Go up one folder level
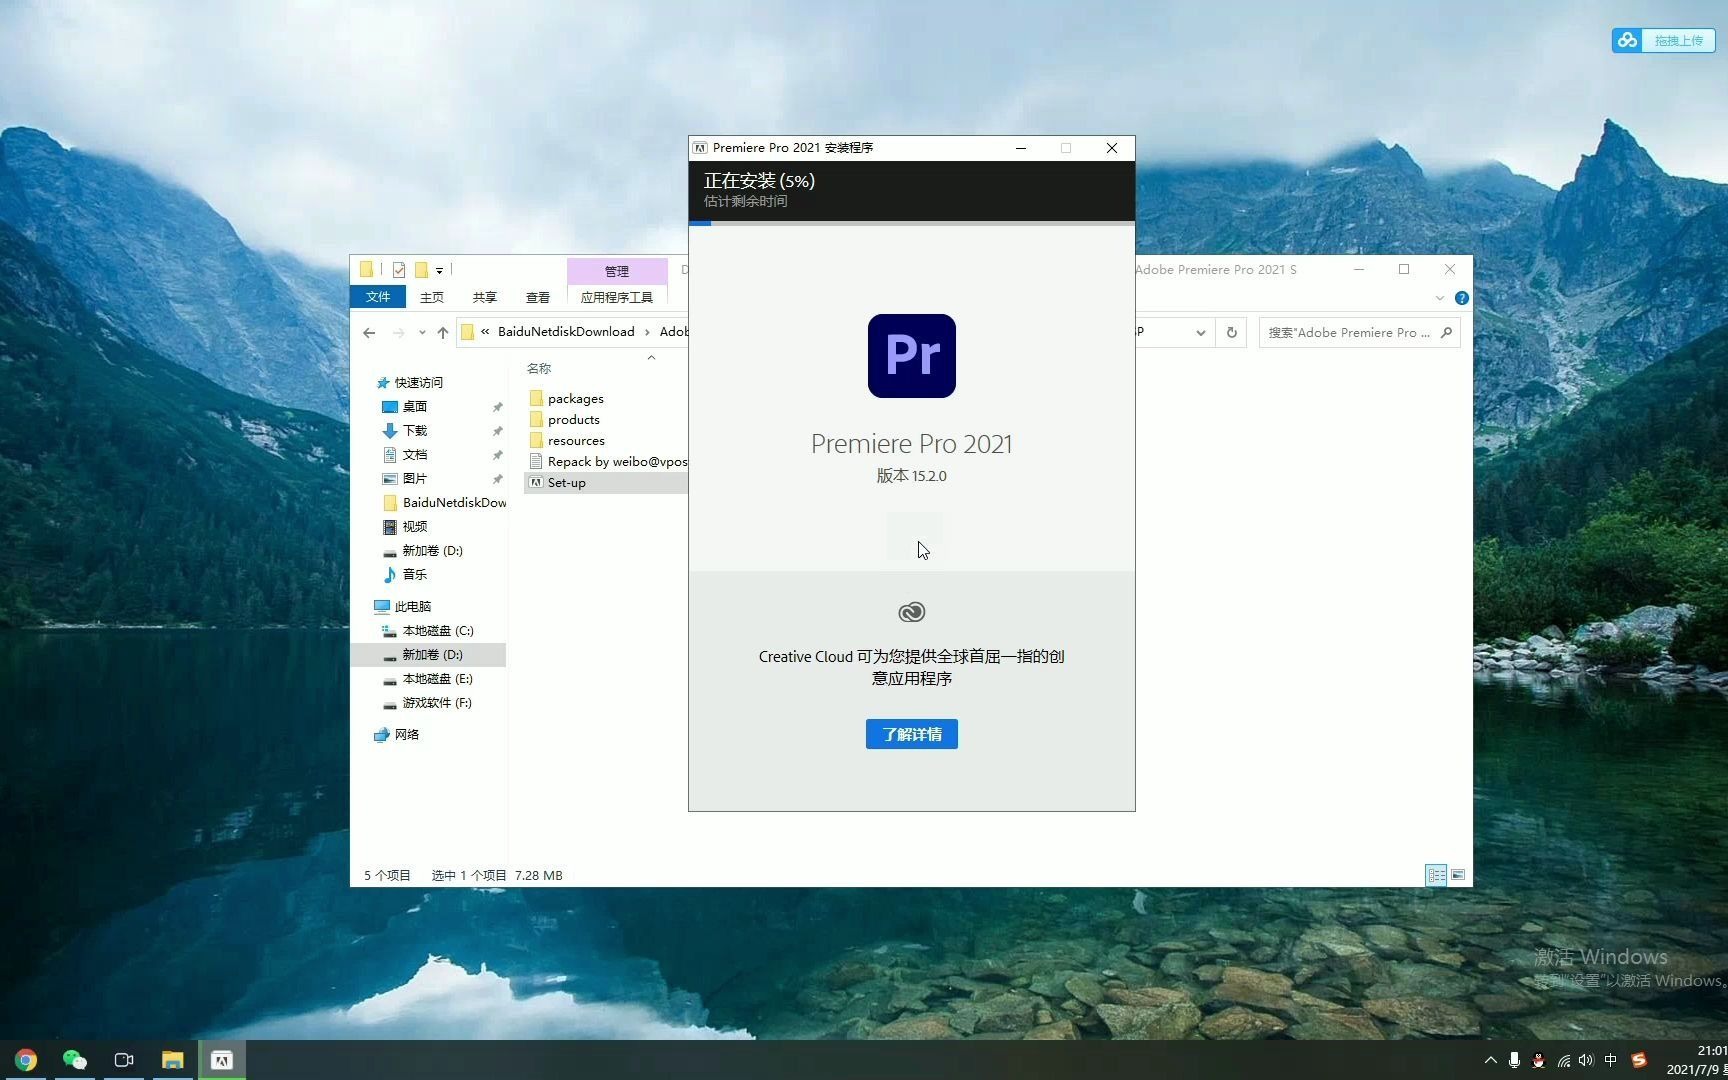The height and width of the screenshot is (1080, 1728). (x=443, y=333)
